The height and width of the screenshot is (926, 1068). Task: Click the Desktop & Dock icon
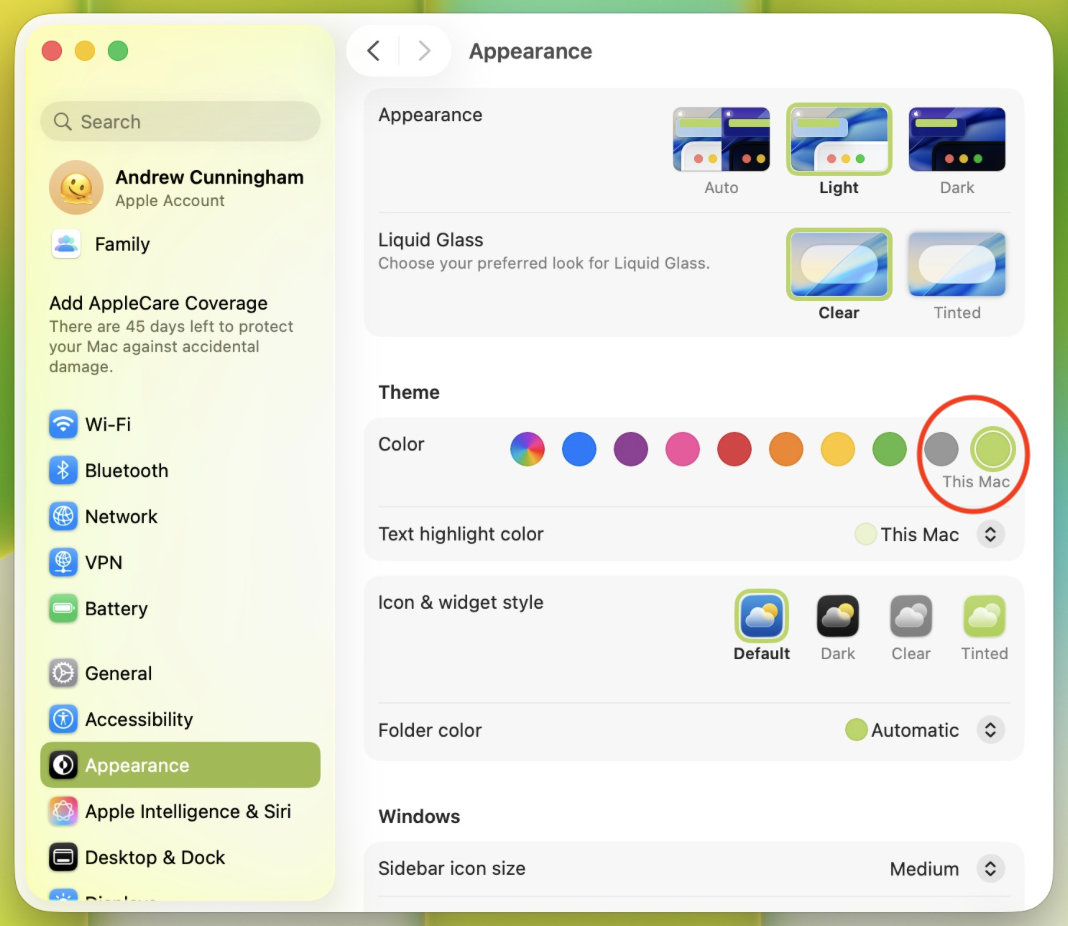tap(63, 857)
